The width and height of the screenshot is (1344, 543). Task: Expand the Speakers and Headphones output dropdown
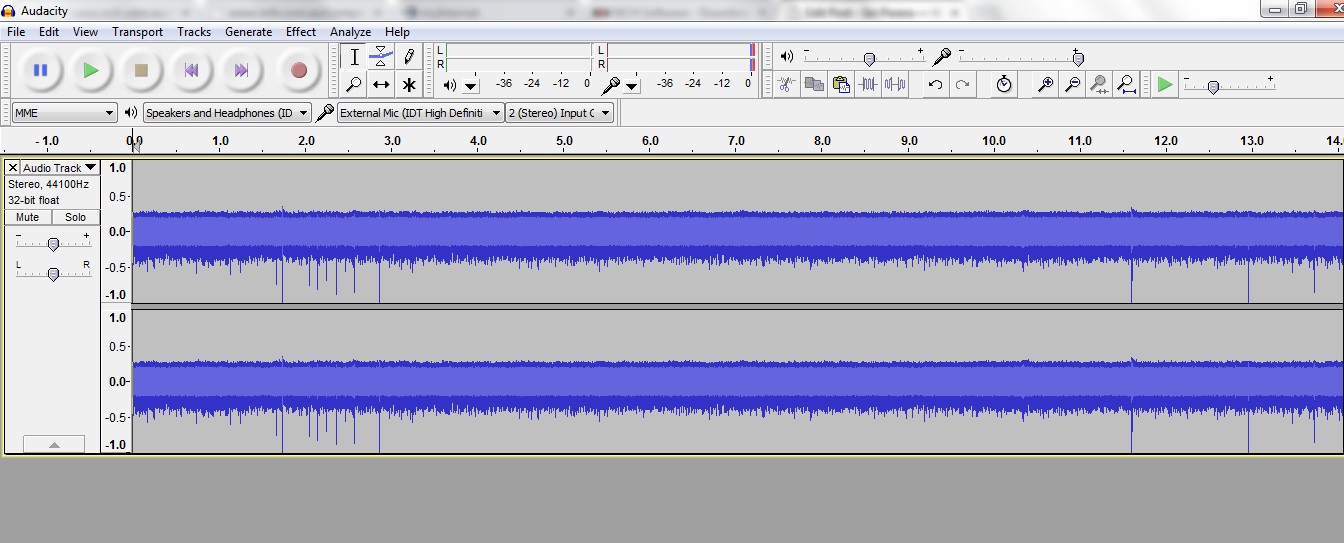point(227,113)
